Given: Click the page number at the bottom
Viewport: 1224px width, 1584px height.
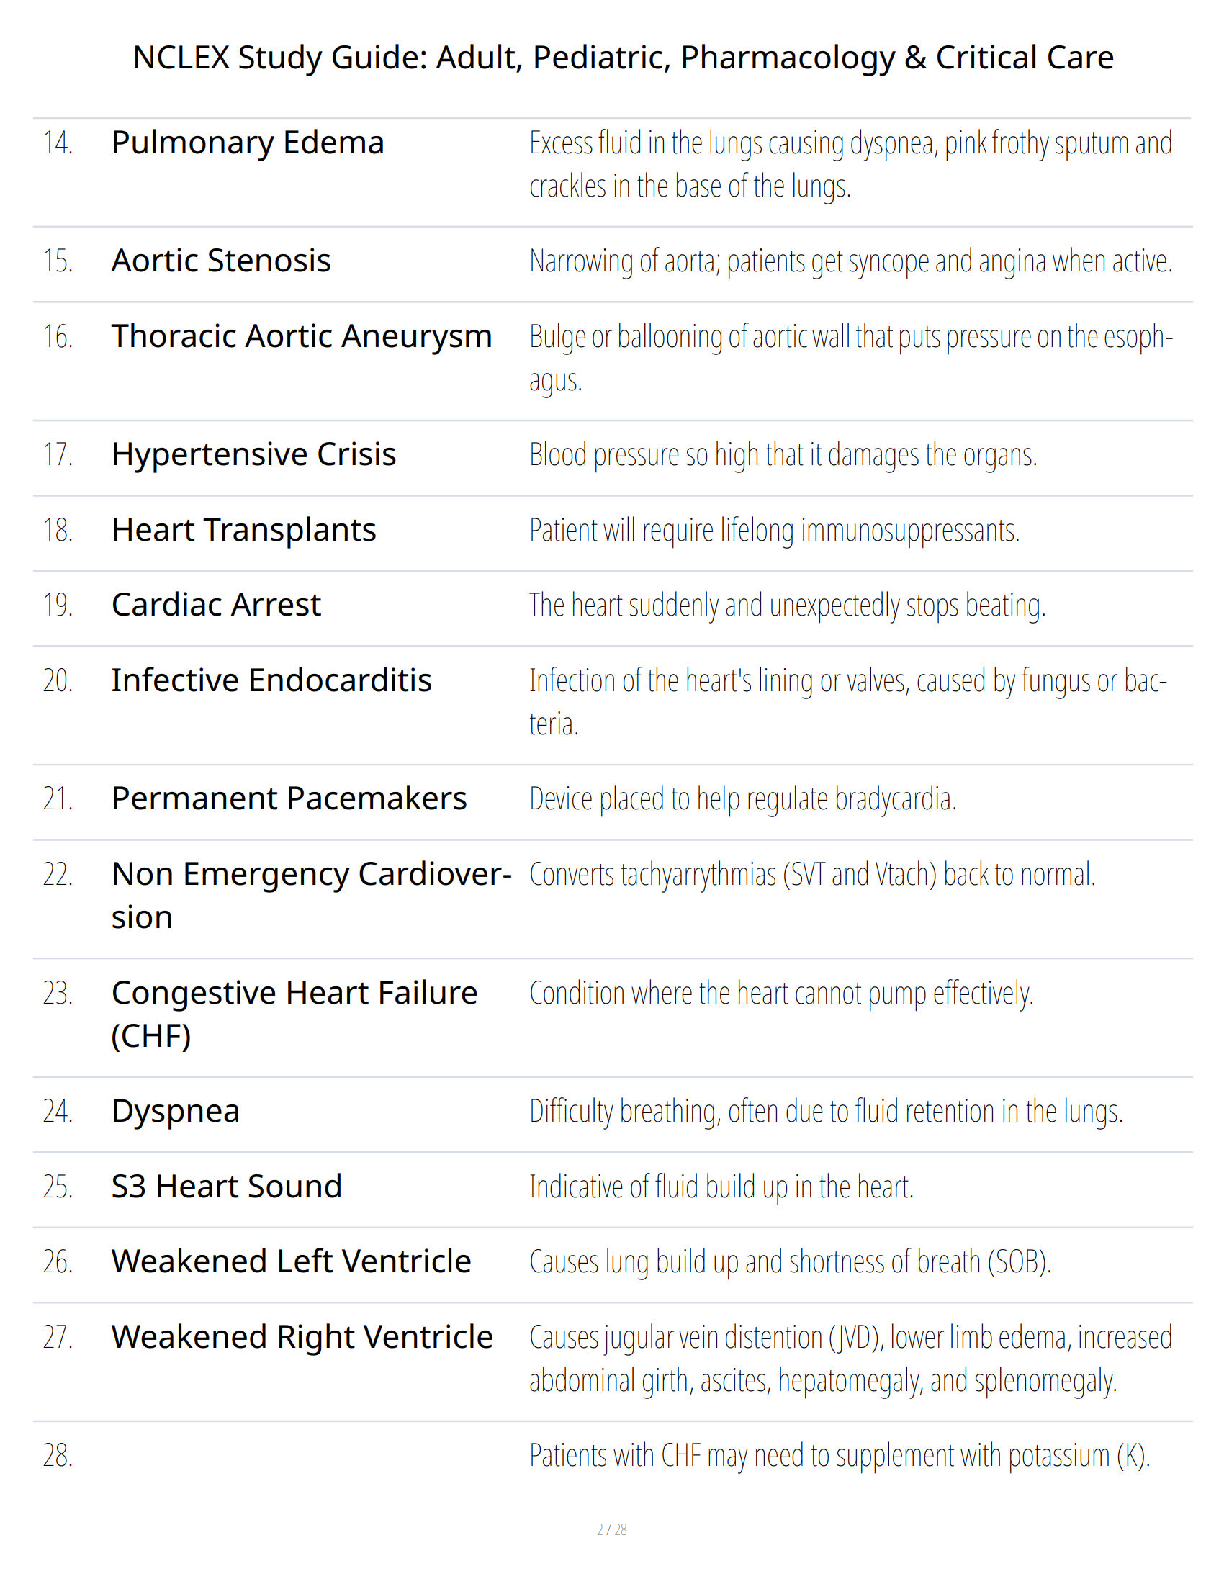Looking at the screenshot, I should (x=612, y=1529).
